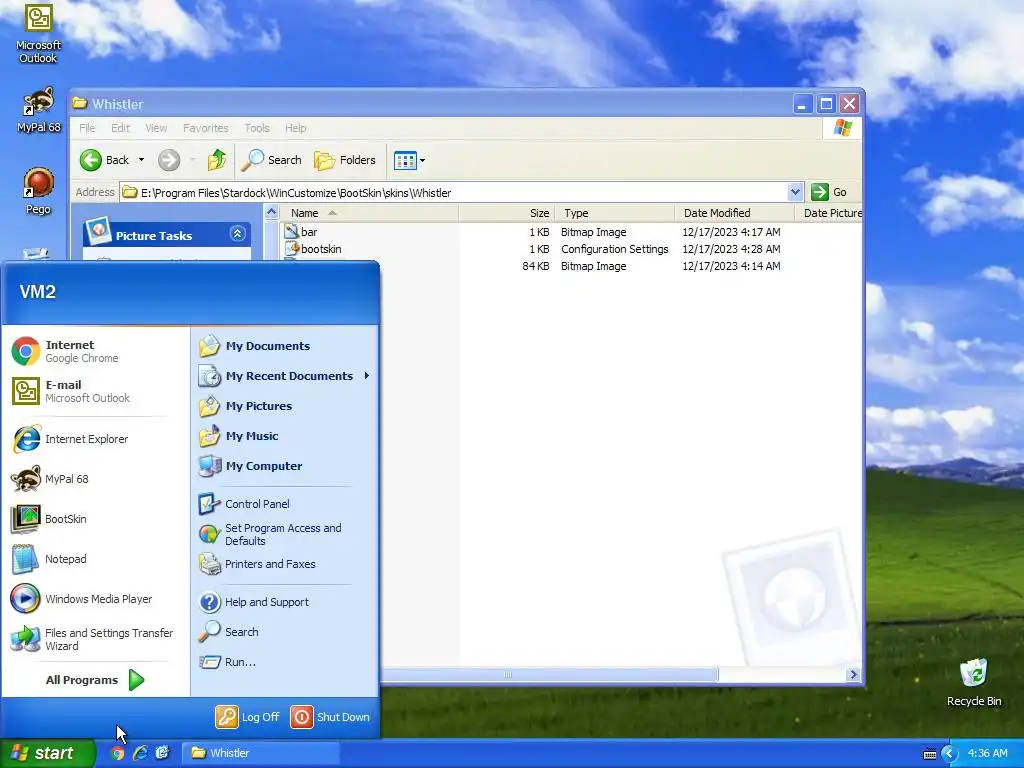This screenshot has height=768, width=1024.
Task: Launch Outlook Express from the Quick Launch bar
Action: pyautogui.click(x=162, y=753)
